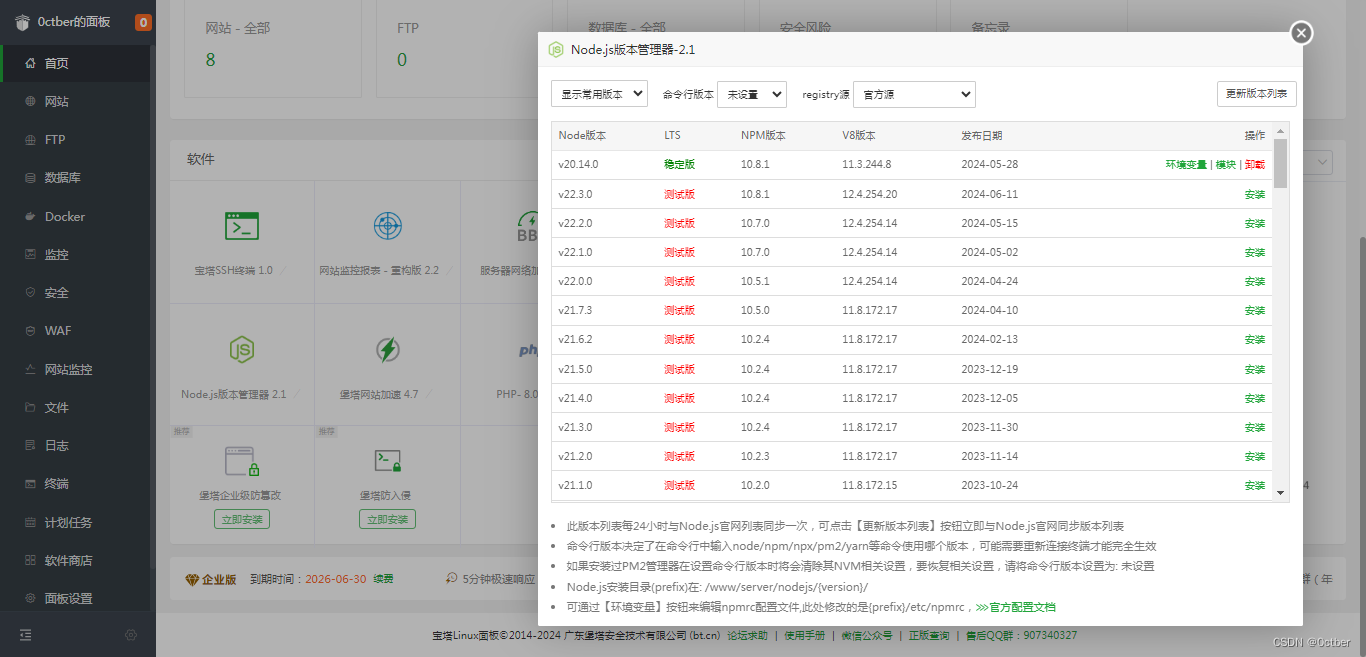Open the registry源 dropdown showing 官方源

click(x=914, y=94)
